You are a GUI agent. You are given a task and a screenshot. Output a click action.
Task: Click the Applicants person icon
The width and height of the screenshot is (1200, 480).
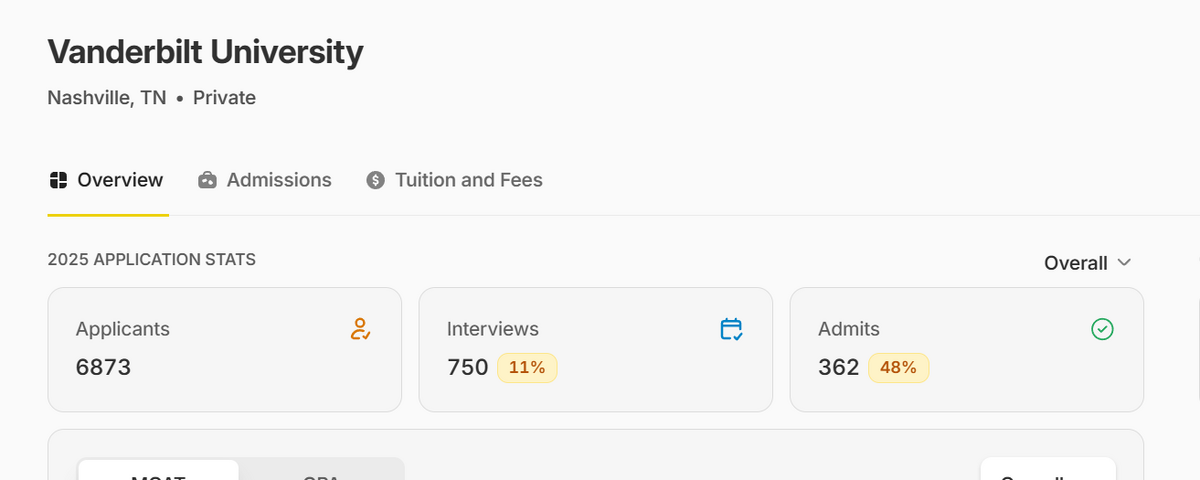tap(361, 329)
